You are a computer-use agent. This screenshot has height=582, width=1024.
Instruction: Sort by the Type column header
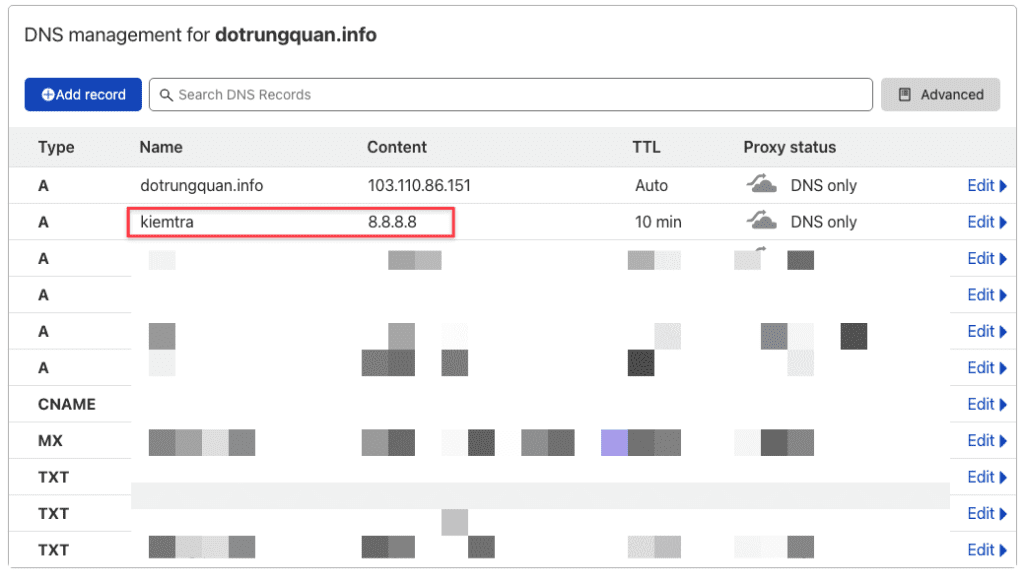(x=56, y=147)
